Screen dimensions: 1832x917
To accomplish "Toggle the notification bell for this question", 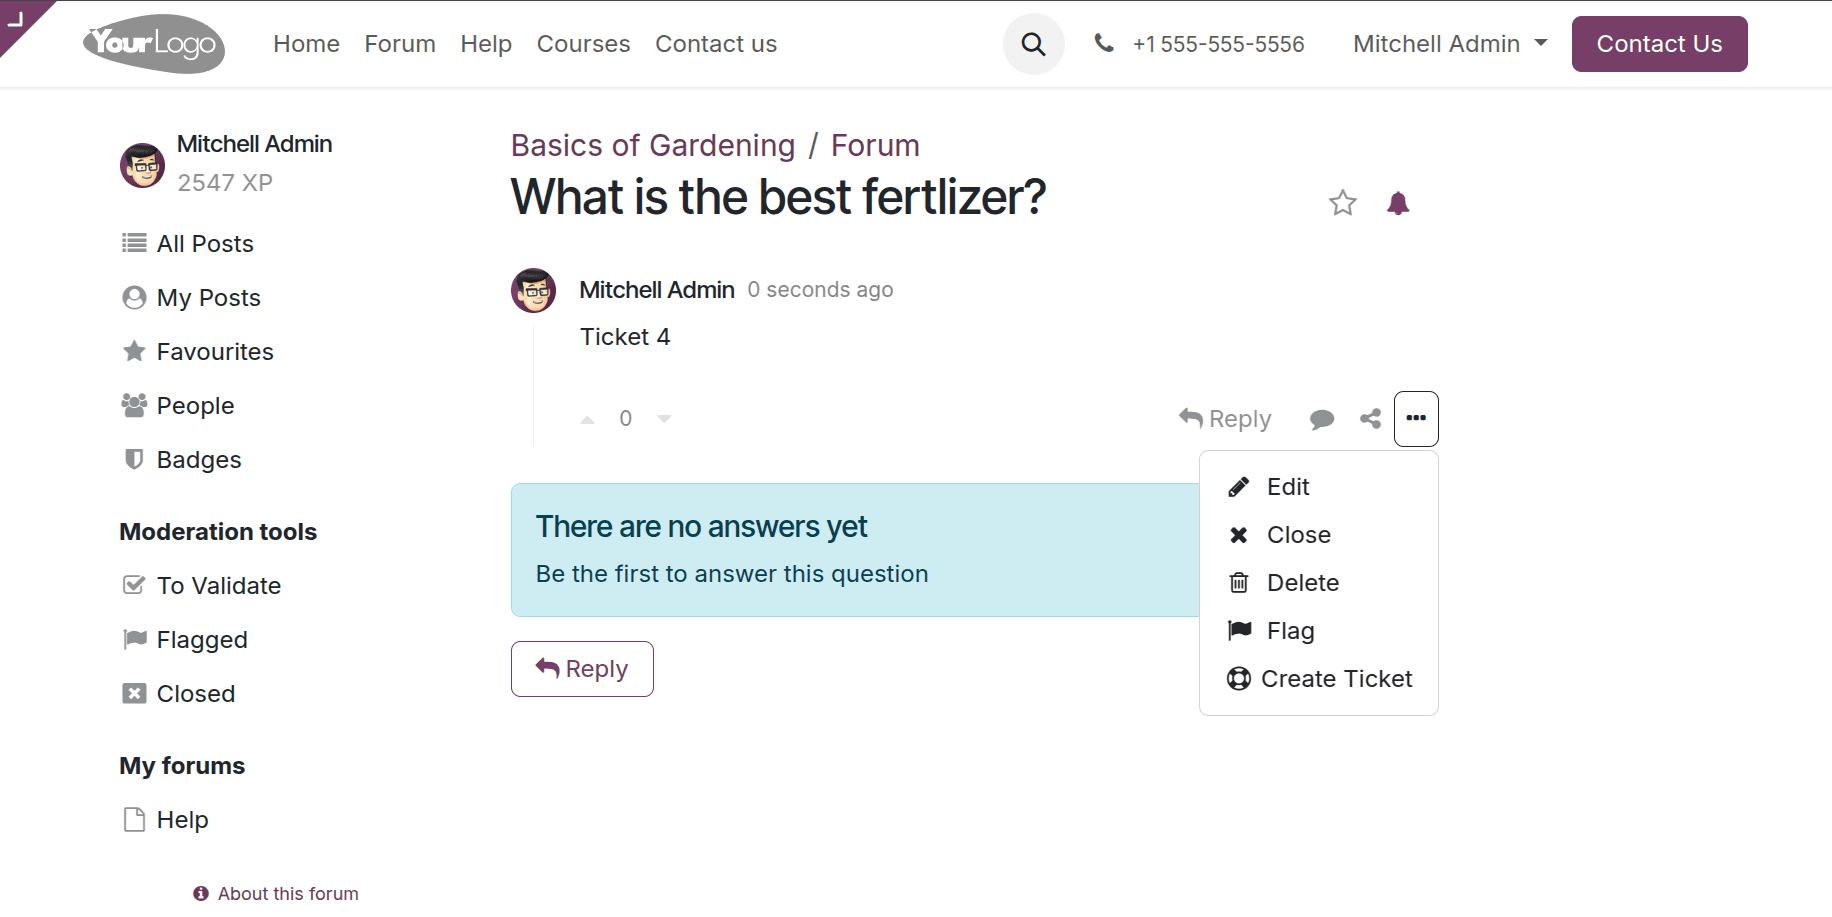I will [1398, 202].
